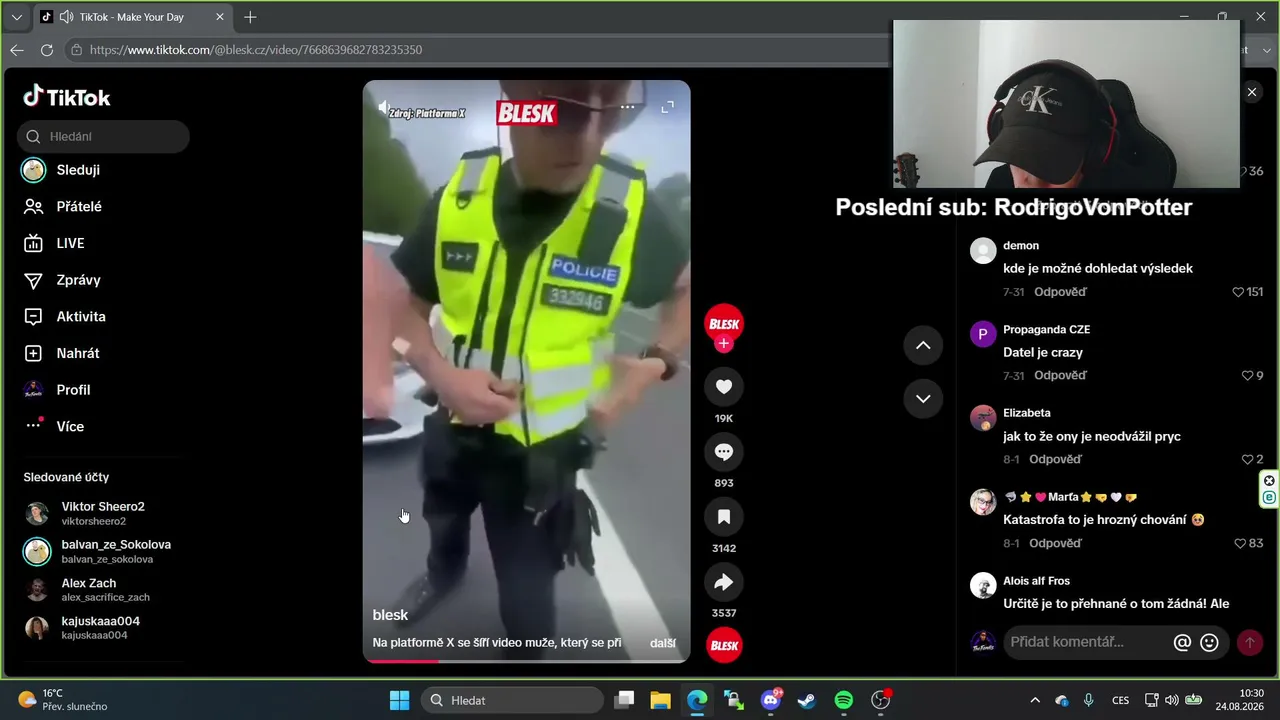Open the Windows taskbar Hledat search
Screen dimensions: 1280x720
(x=512, y=700)
